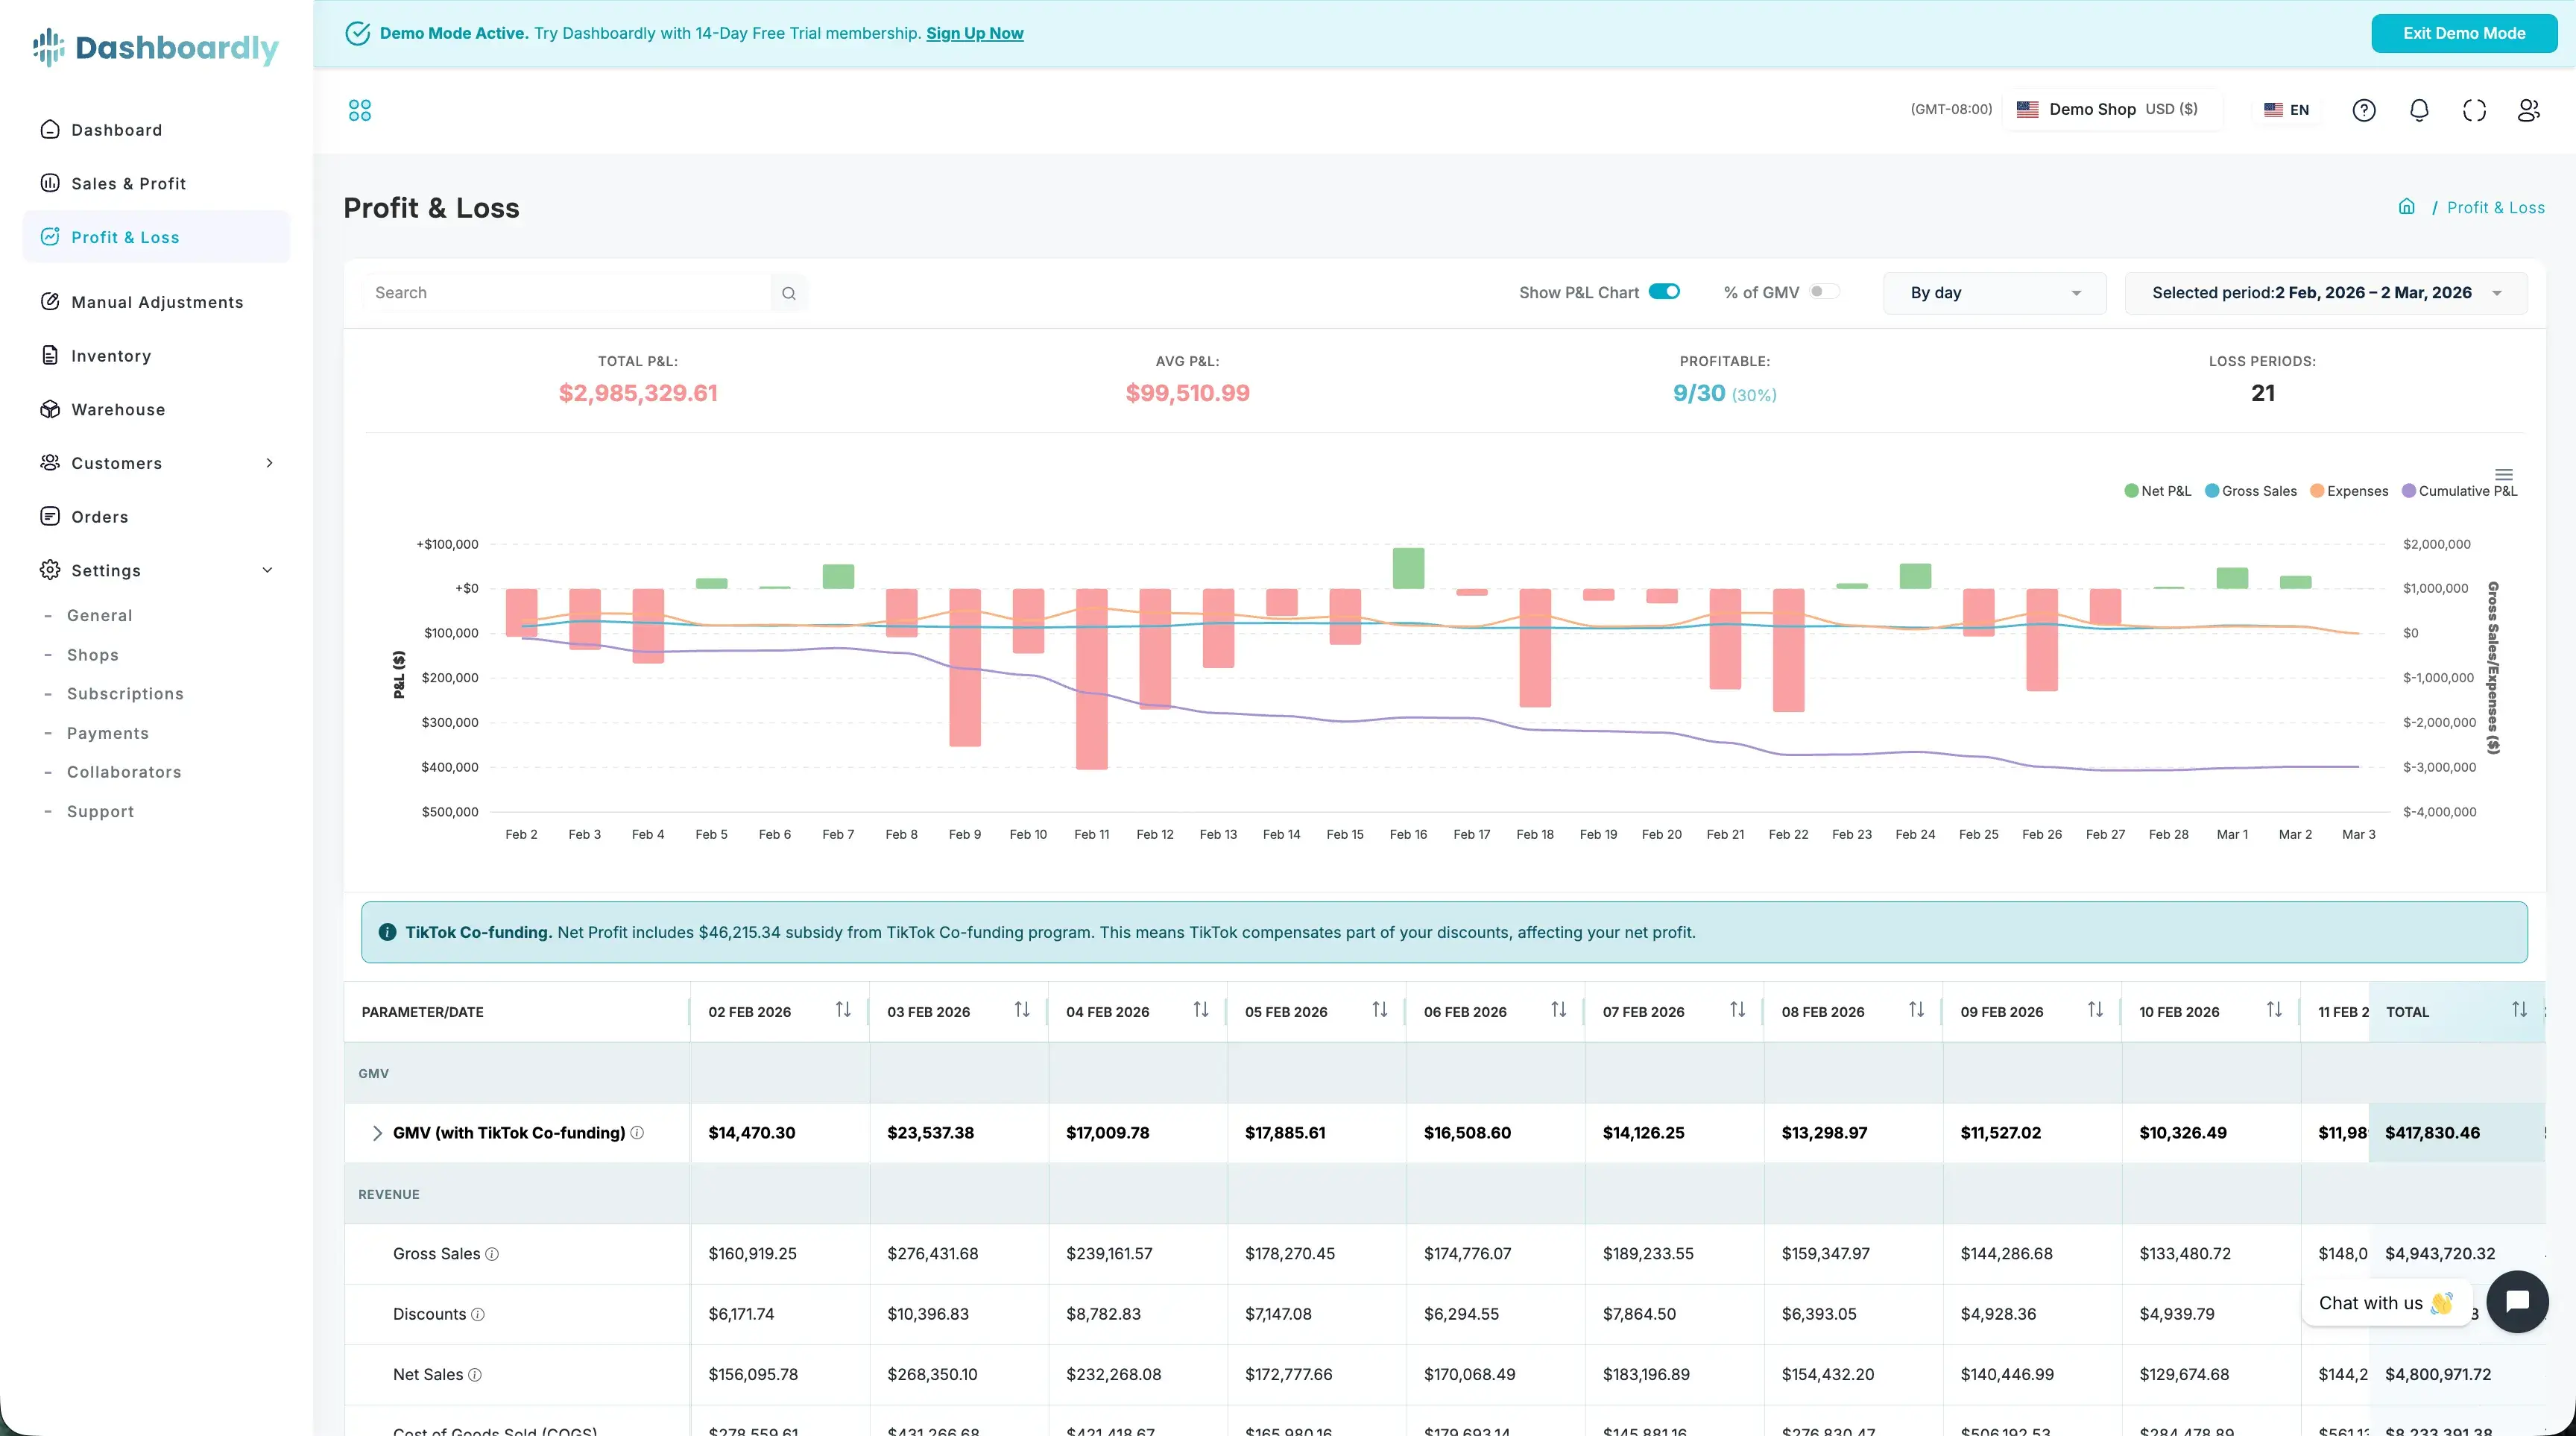Click the Net P&L green legend swatch

pyautogui.click(x=2131, y=491)
